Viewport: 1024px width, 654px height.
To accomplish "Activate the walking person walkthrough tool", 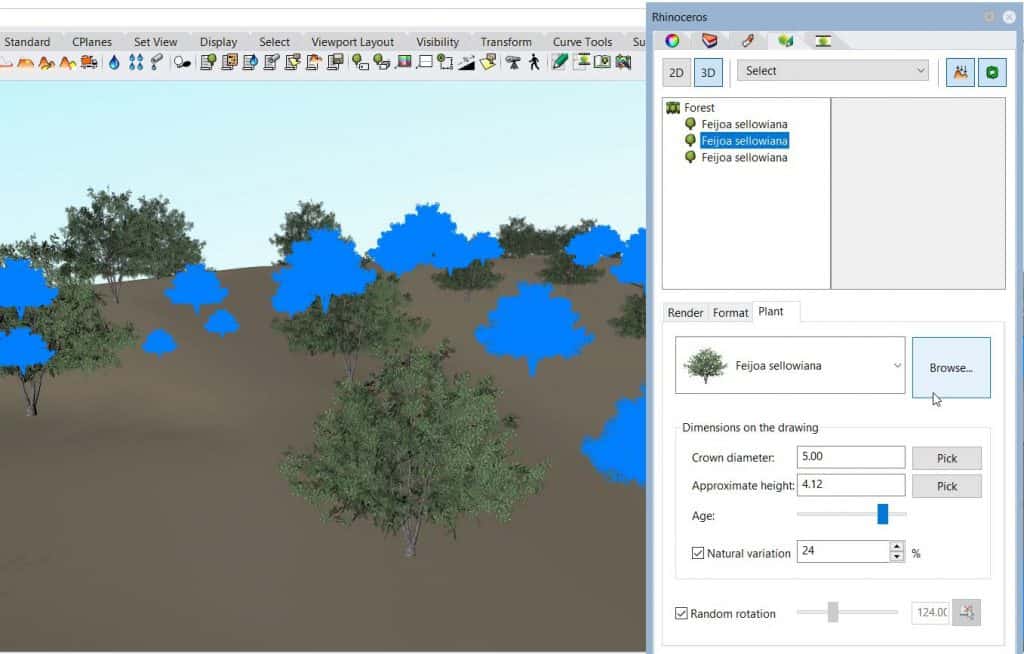I will (x=534, y=62).
